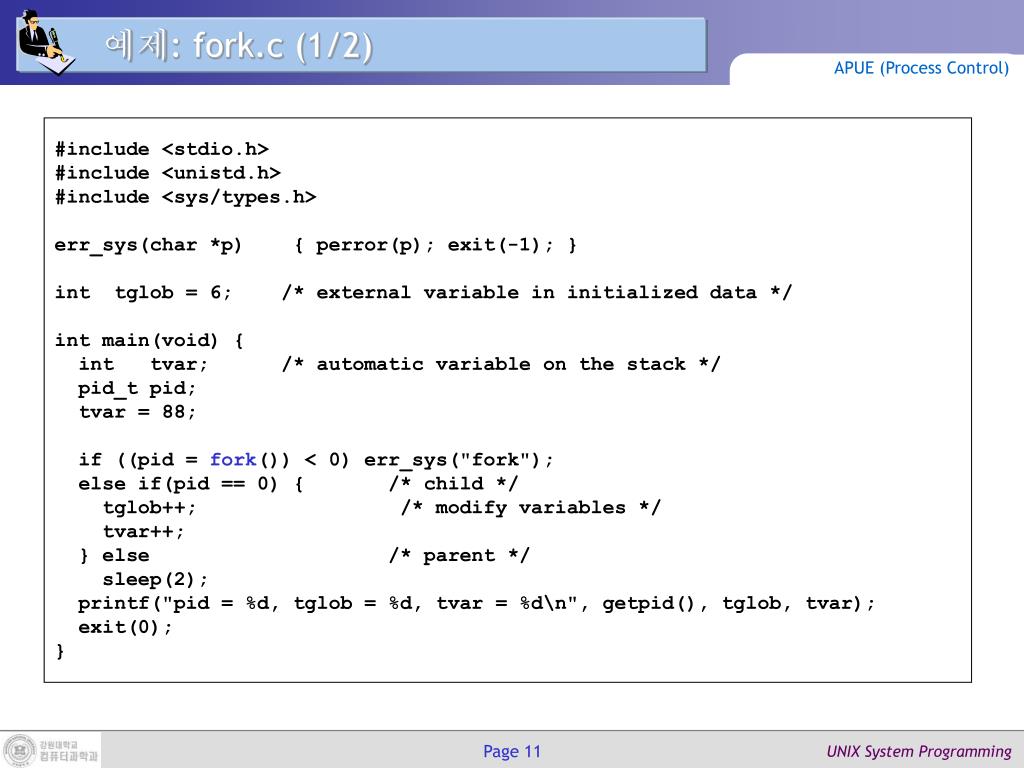1024x768 pixels.
Task: Click '{ perror(p); exit(-1); }' body
Action: (x=436, y=246)
